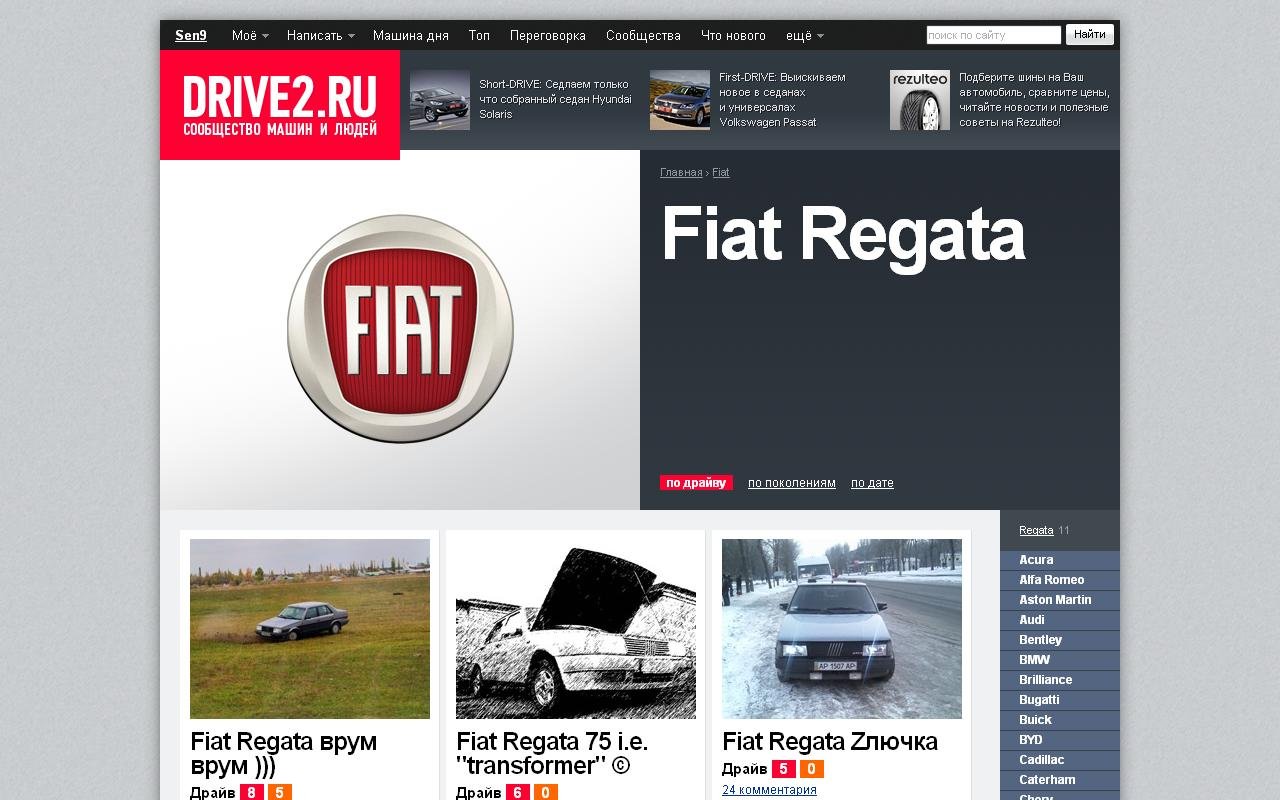Go to Fiat breadcrumb link
Screen dimensions: 1280x800
point(721,173)
